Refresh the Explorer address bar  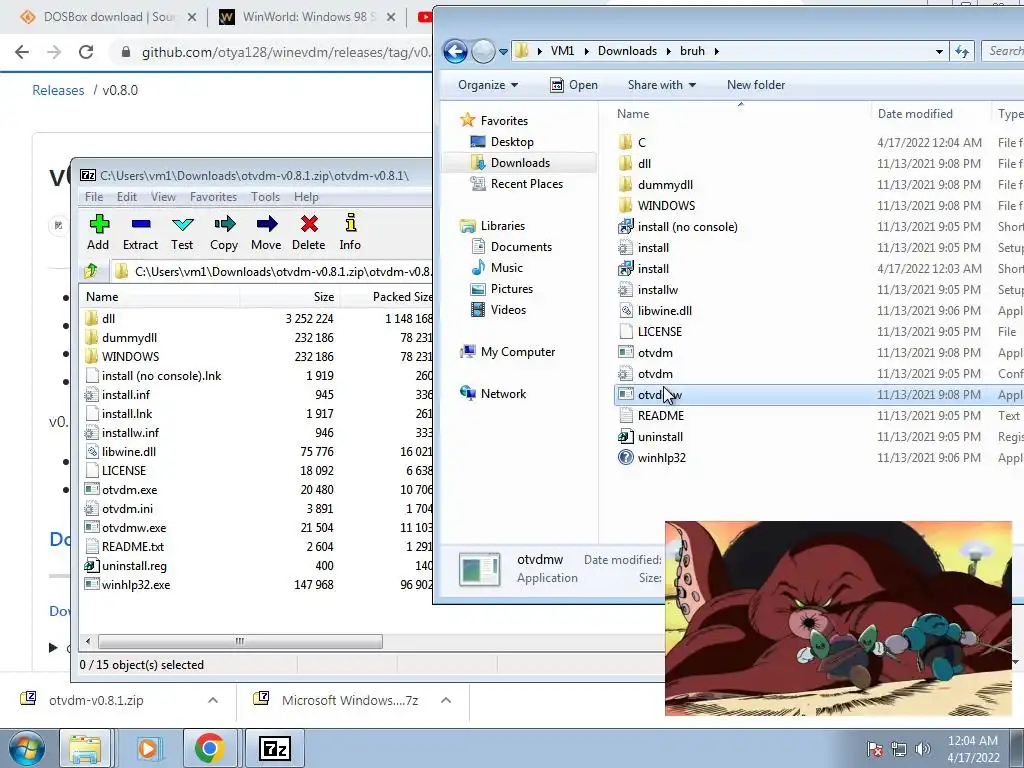[962, 51]
